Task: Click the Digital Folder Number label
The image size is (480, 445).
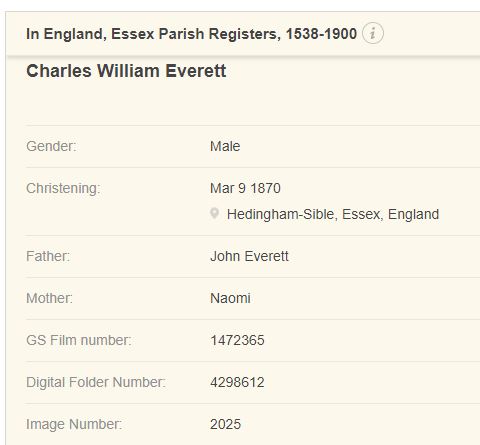Action: pos(96,382)
